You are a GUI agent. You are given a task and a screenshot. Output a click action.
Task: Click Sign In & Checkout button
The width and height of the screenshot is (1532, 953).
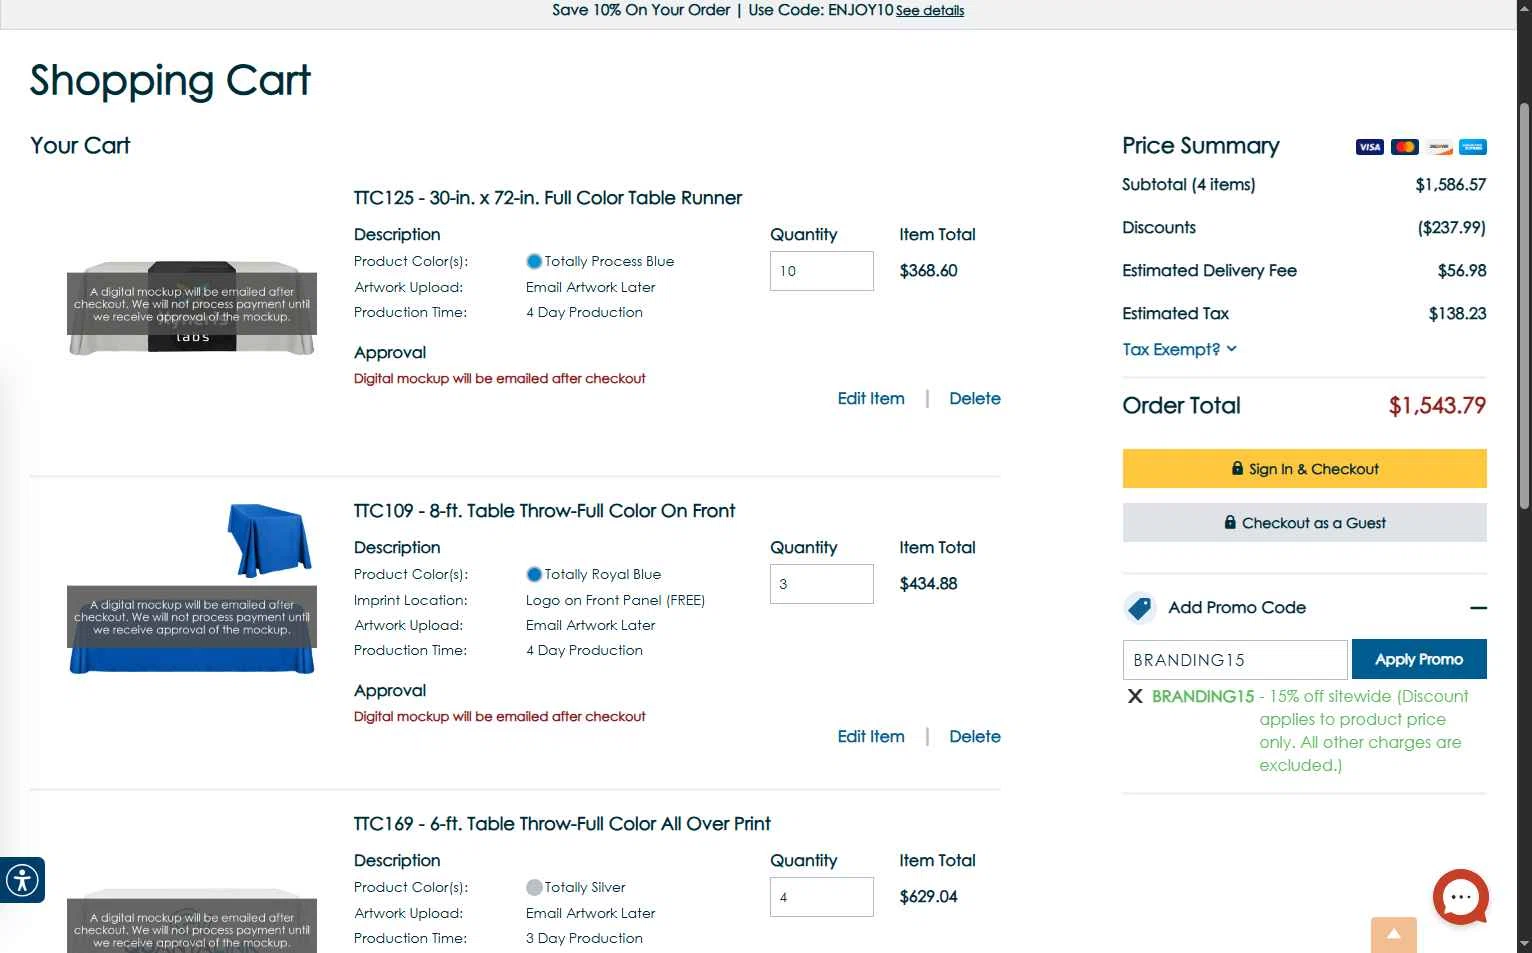[x=1304, y=469]
